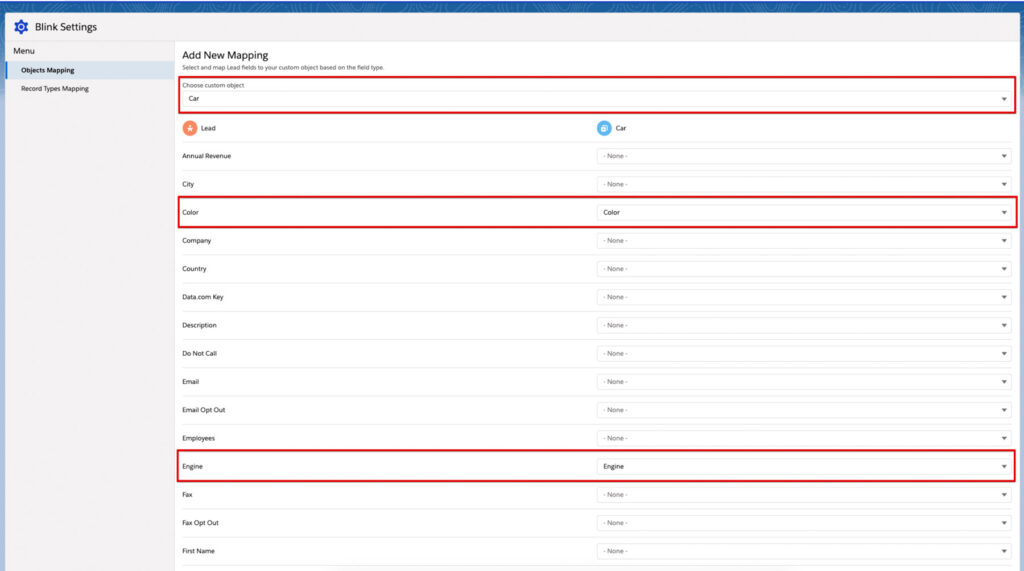Open Description mapping dropdown
Screen dimensions: 1024x571
(804, 325)
